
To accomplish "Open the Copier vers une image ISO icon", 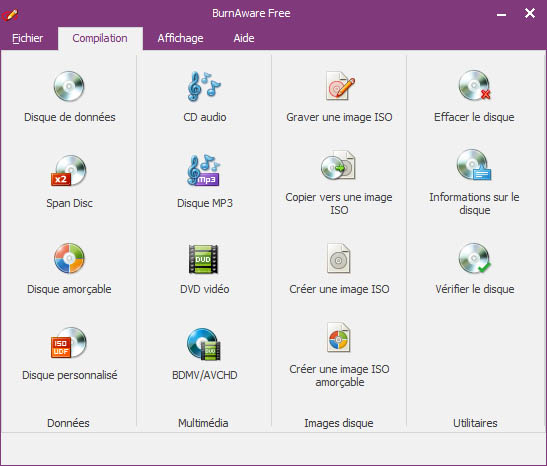I will point(338,165).
